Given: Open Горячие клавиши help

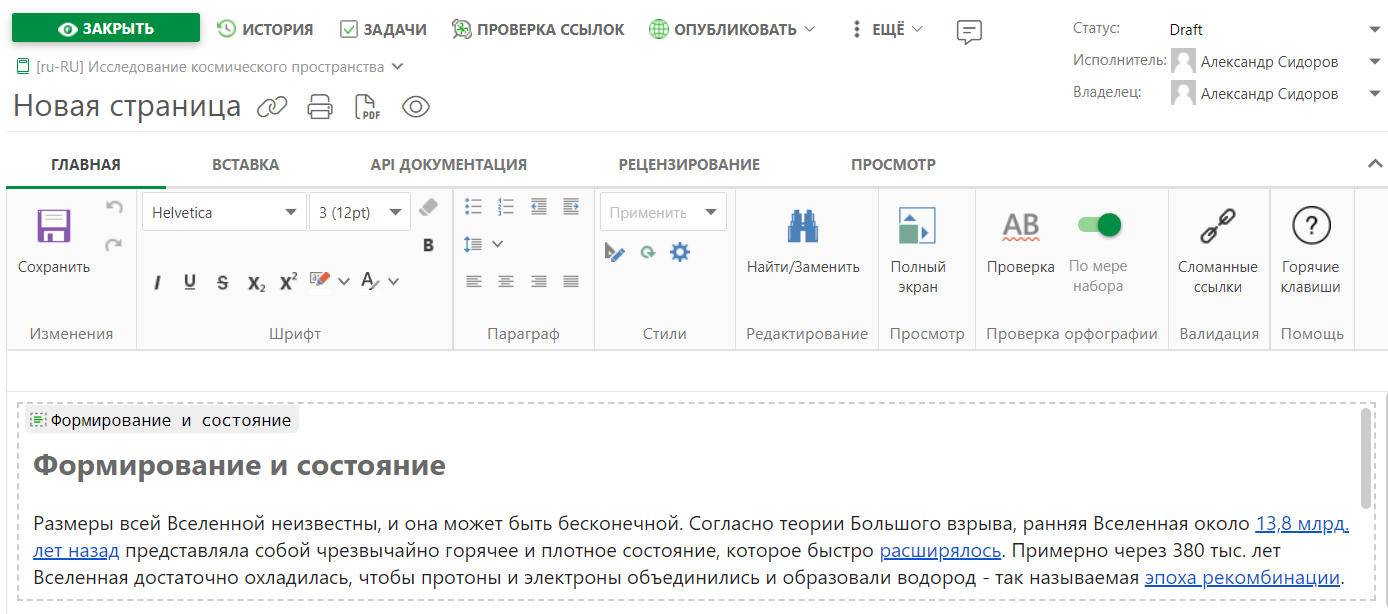Looking at the screenshot, I should tap(1312, 225).
